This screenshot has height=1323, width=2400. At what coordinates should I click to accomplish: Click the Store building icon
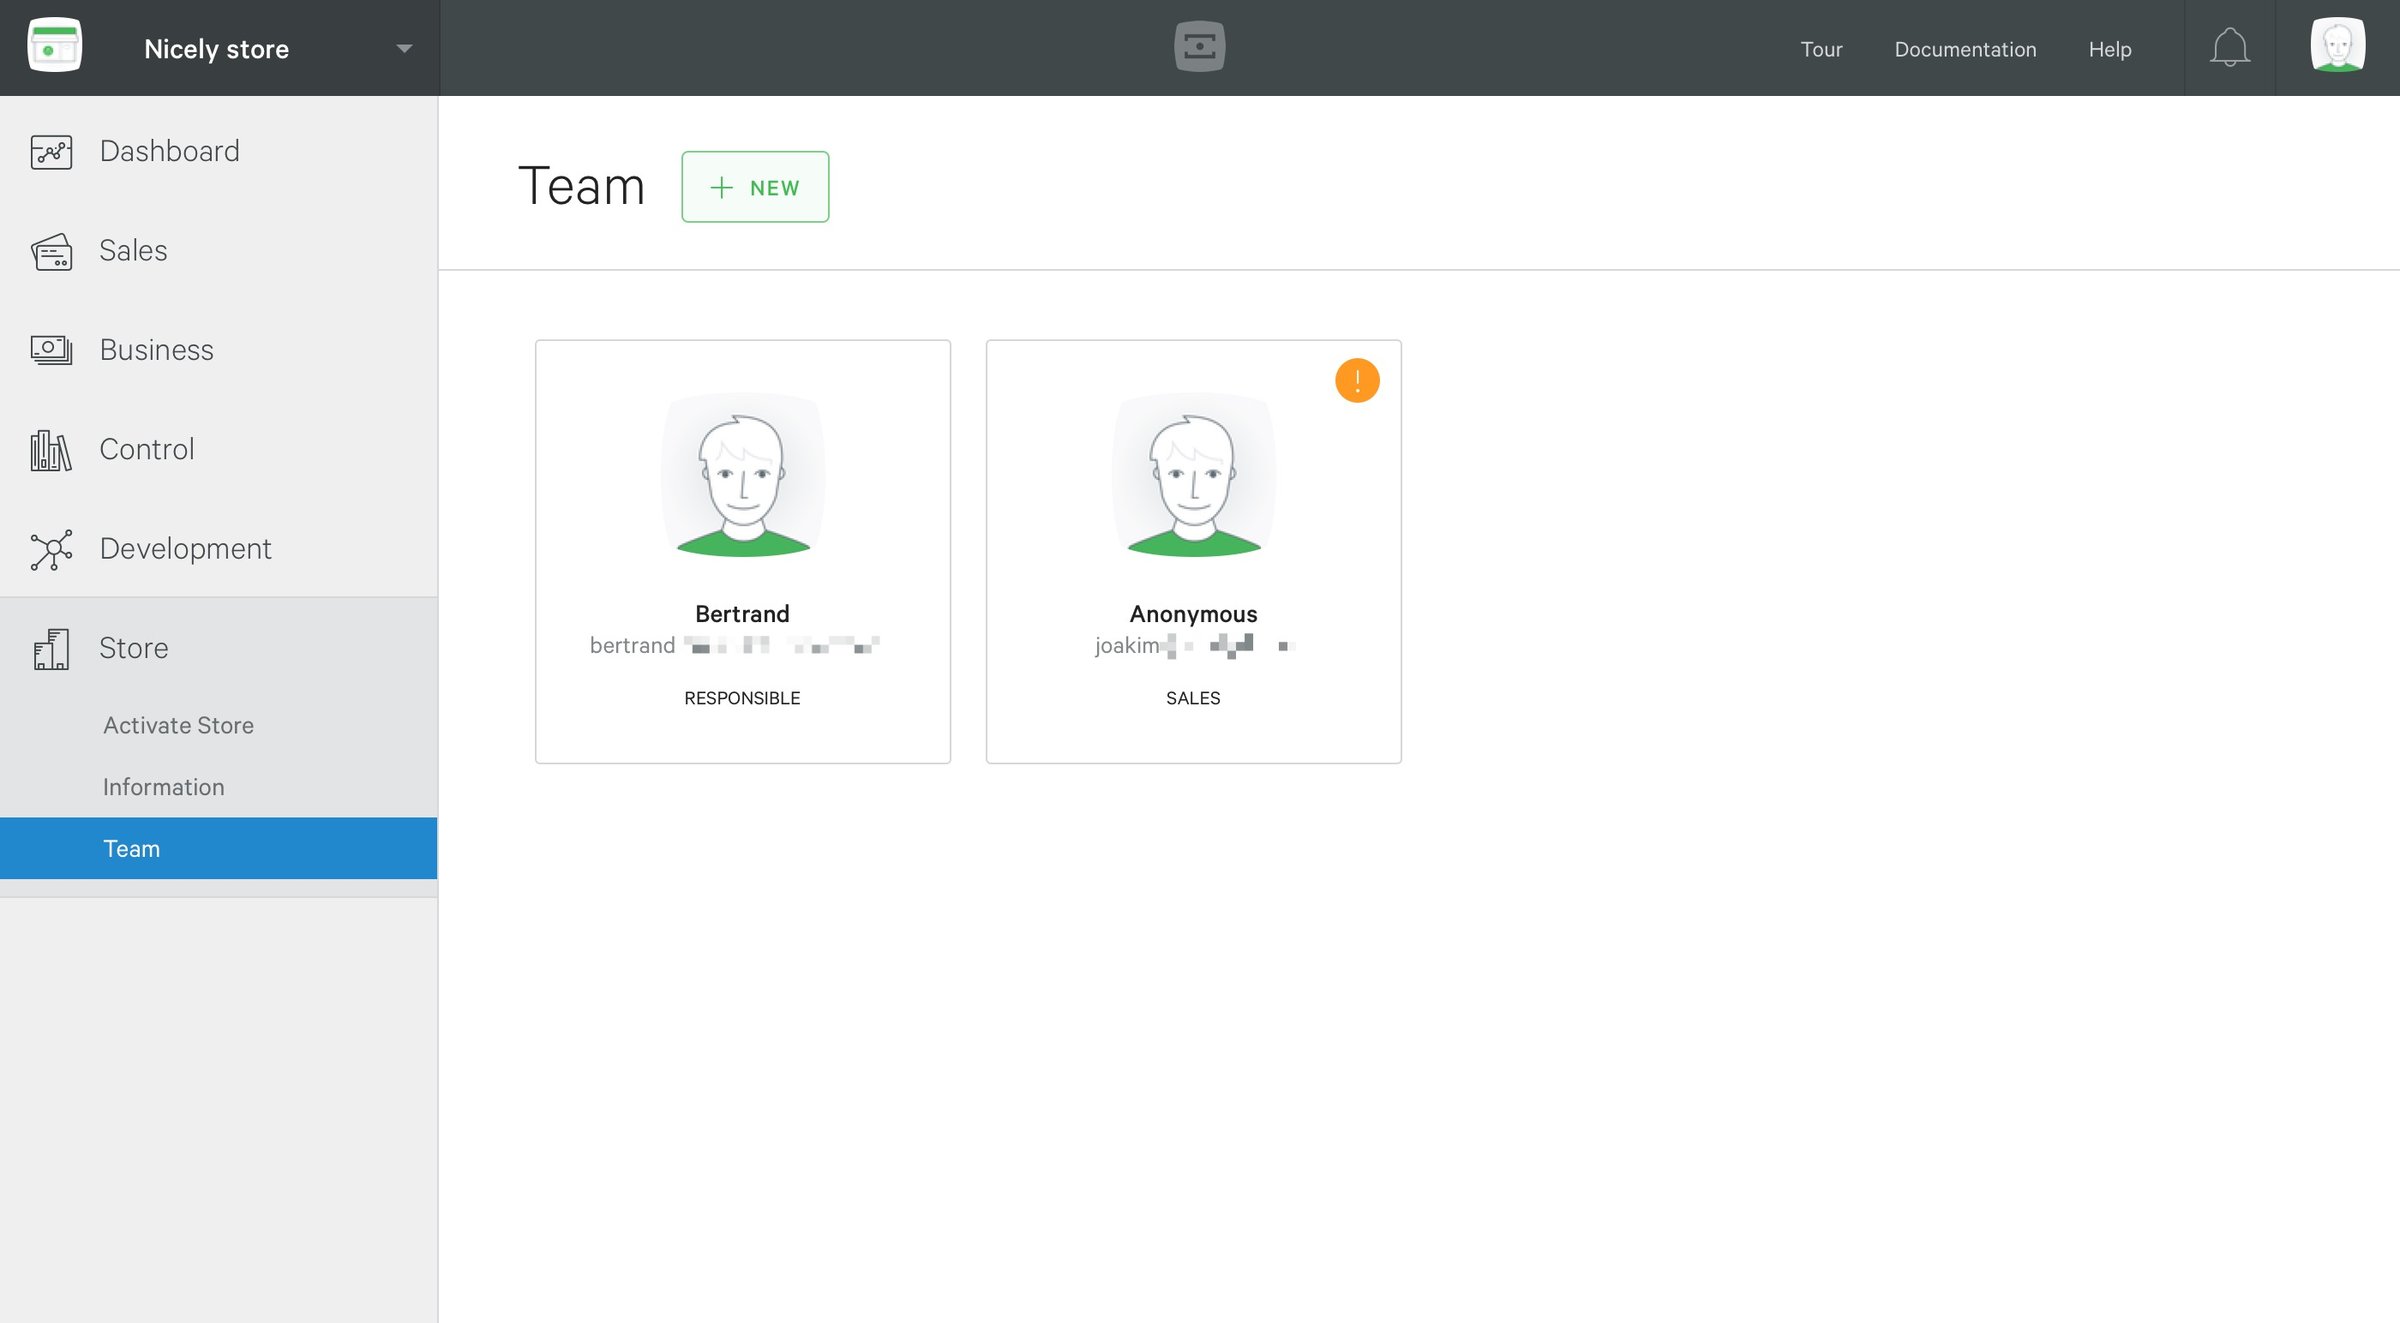click(x=51, y=649)
